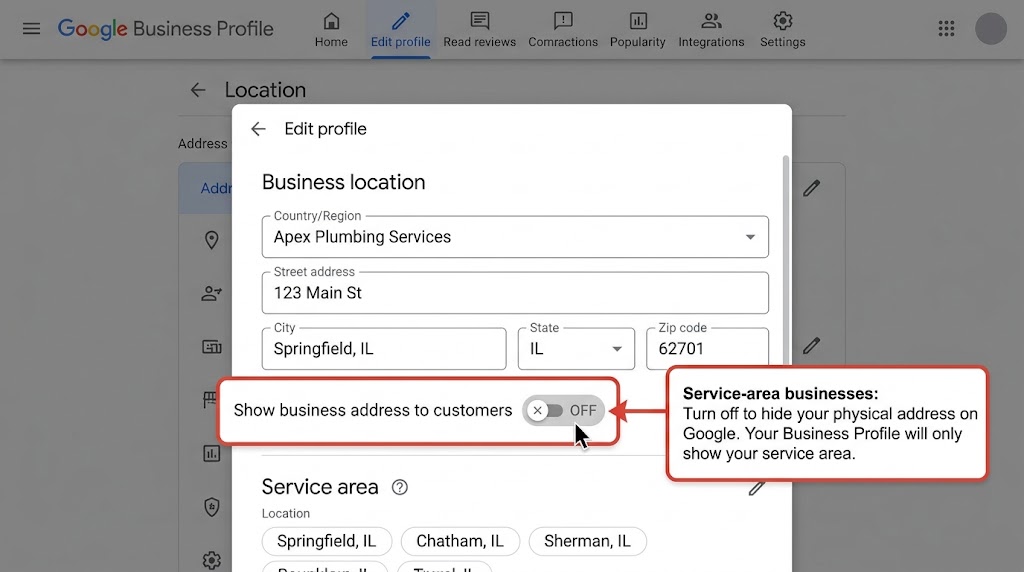
Task: Toggle Show business address to customers
Action: pos(564,410)
